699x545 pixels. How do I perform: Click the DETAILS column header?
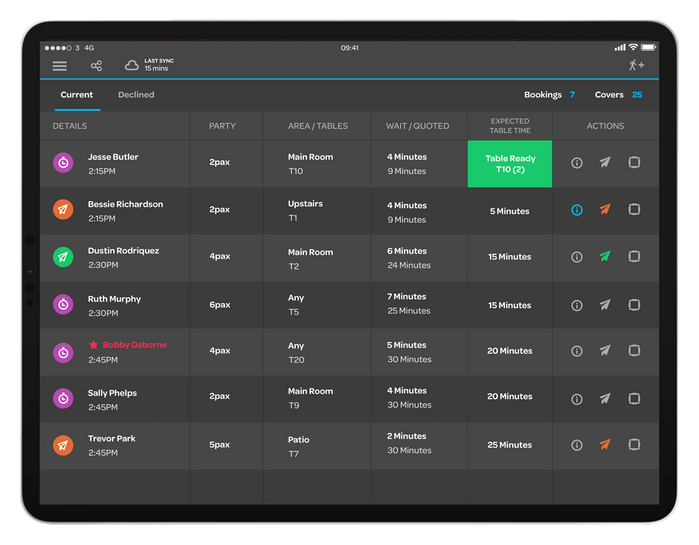(70, 126)
